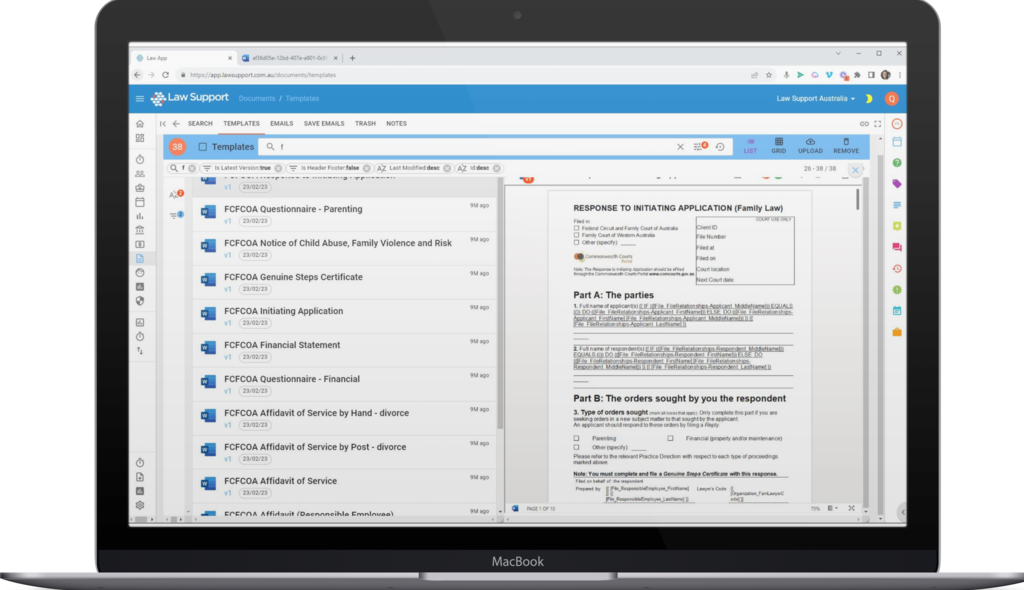The height and width of the screenshot is (590, 1024).
Task: Switch to GRID view
Action: click(x=778, y=146)
